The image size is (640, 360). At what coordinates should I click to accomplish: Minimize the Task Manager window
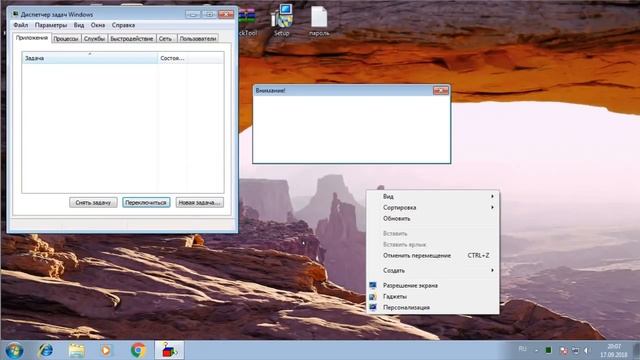(193, 14)
